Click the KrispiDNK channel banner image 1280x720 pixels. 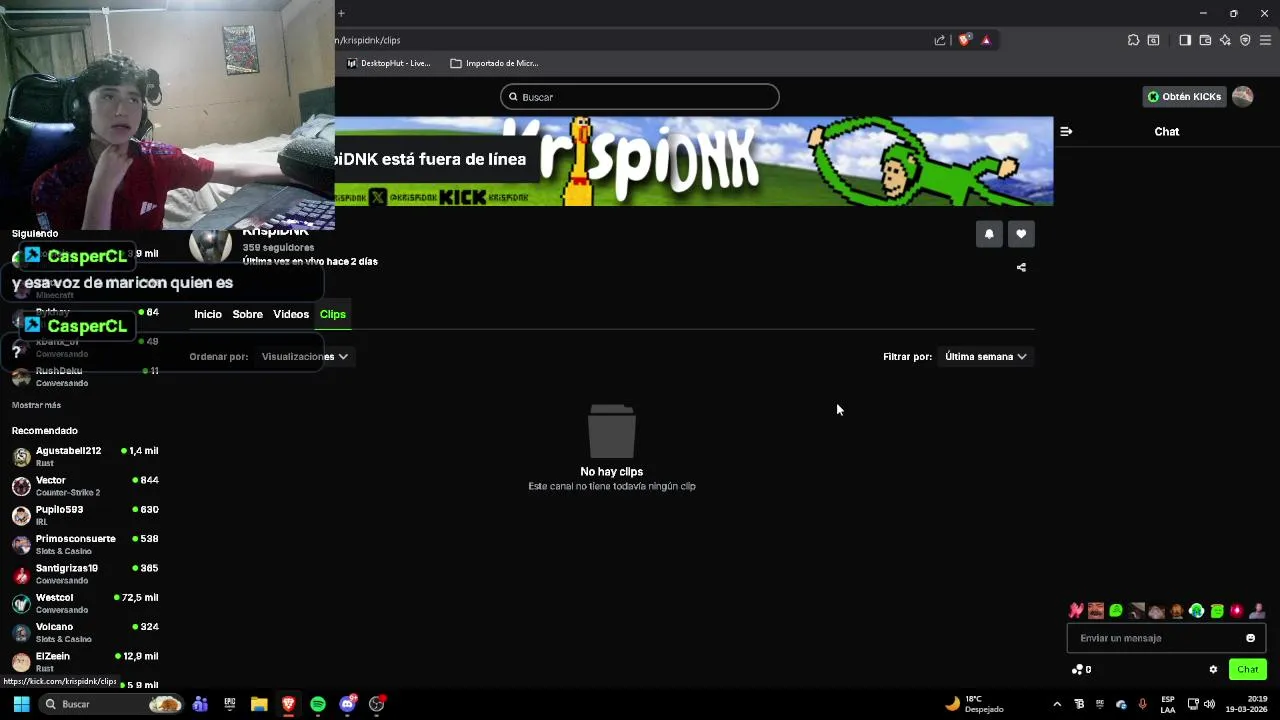694,161
